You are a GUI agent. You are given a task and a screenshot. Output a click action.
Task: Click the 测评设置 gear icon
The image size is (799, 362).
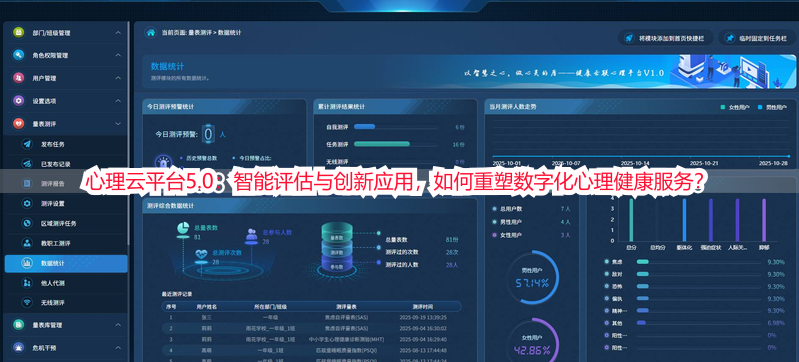click(x=27, y=203)
